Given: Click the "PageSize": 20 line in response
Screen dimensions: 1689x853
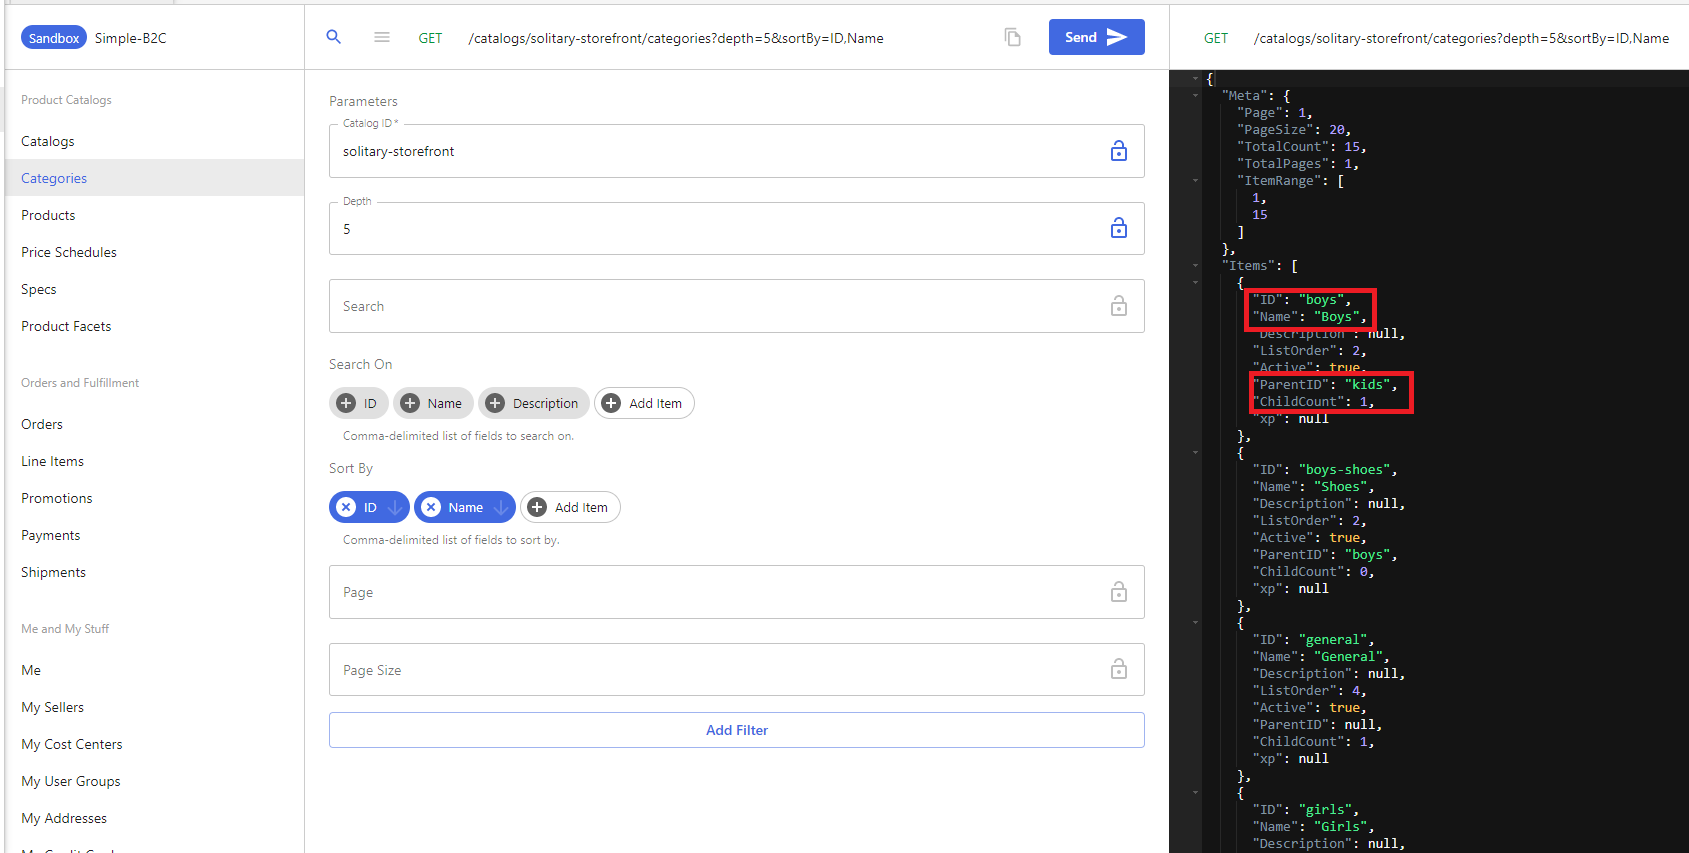Looking at the screenshot, I should [1294, 129].
